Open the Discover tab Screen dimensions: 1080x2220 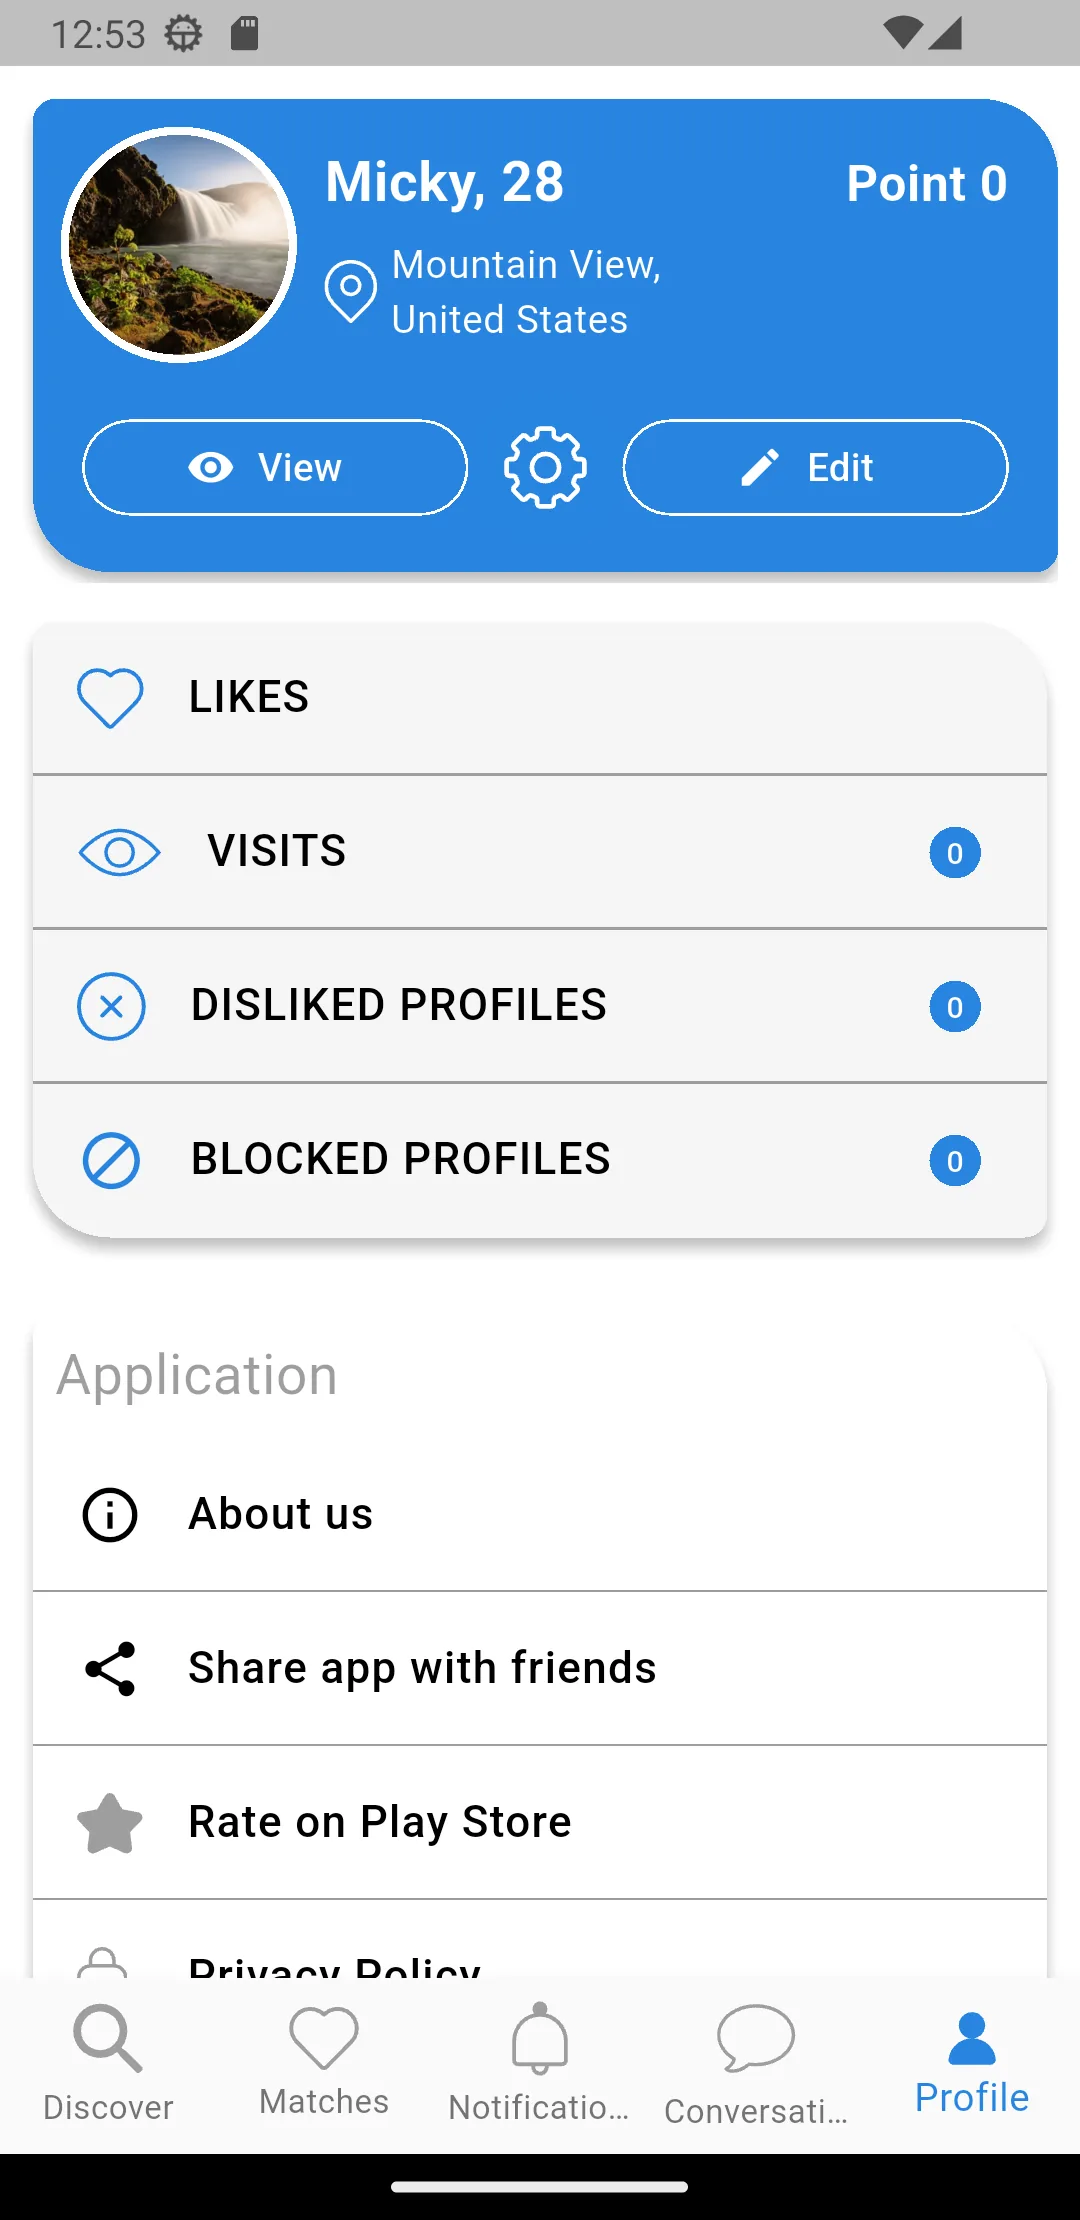(x=108, y=2064)
